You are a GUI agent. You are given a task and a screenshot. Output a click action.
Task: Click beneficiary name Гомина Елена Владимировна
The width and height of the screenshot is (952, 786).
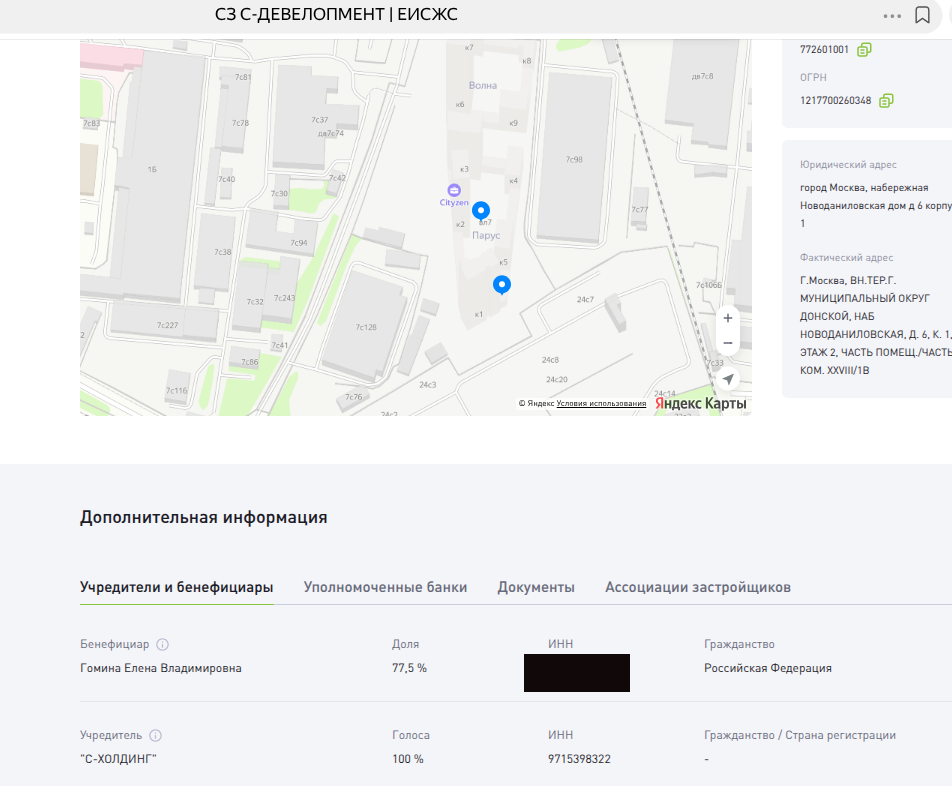(x=160, y=668)
